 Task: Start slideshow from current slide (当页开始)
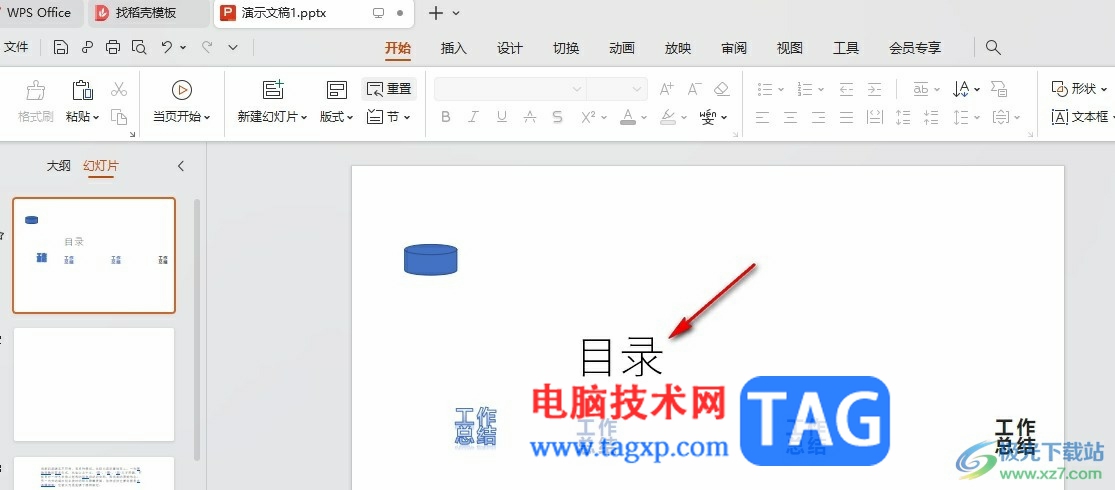(182, 102)
